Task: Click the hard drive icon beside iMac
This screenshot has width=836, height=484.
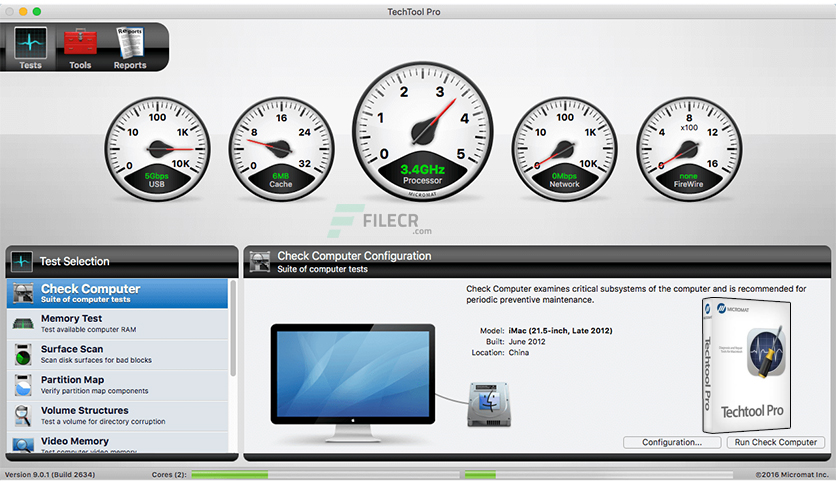Action: tap(489, 405)
